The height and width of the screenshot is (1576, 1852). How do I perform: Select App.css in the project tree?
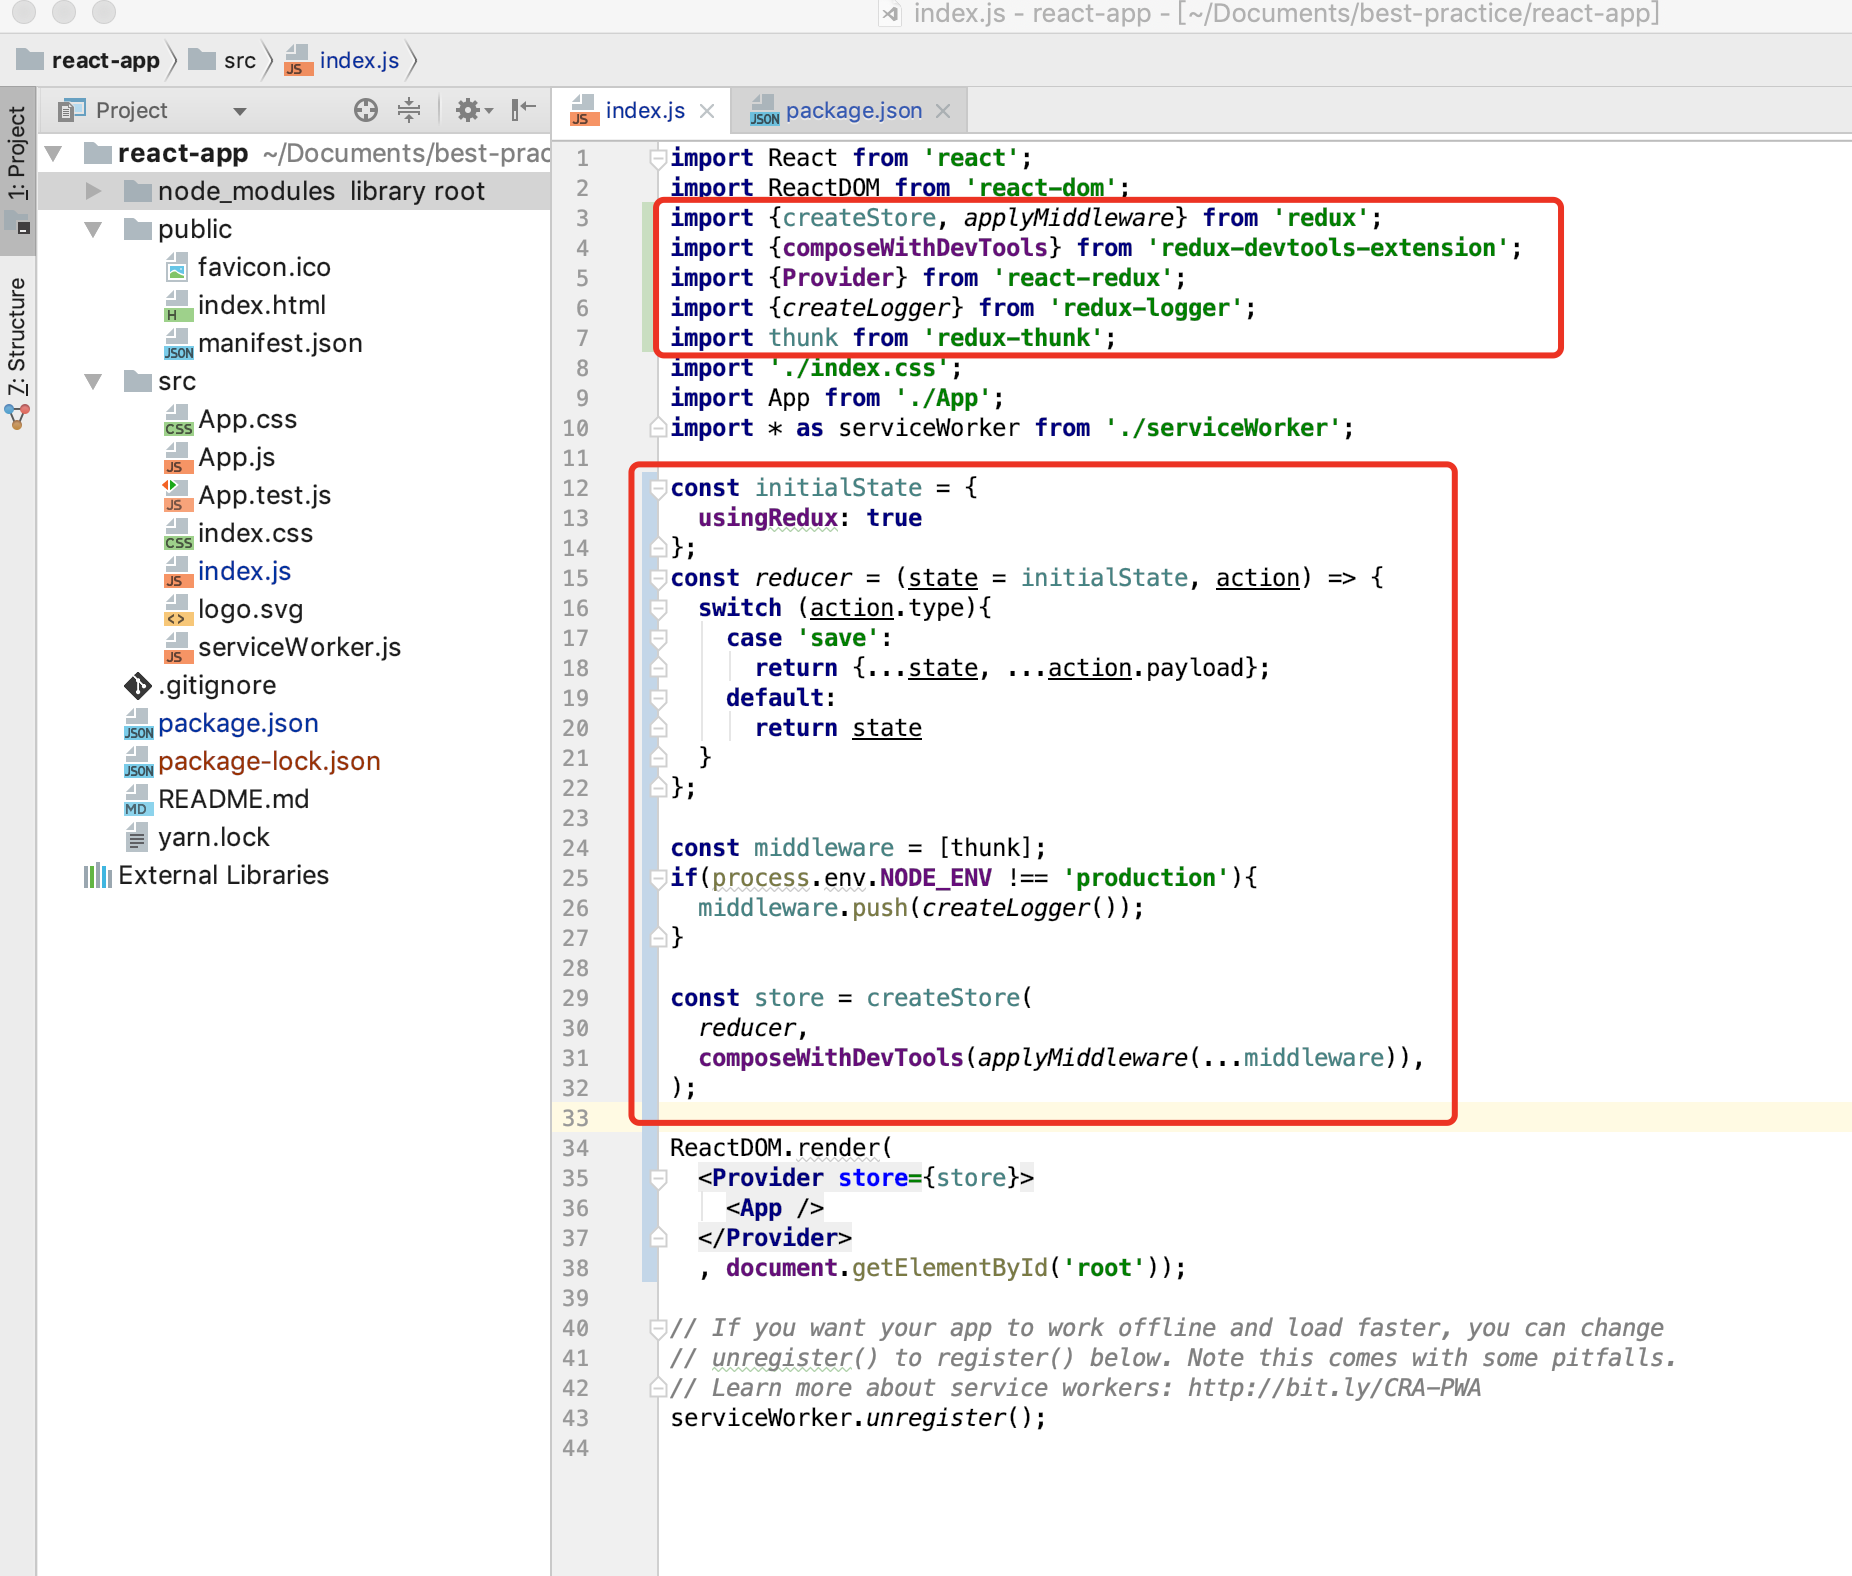pyautogui.click(x=247, y=419)
